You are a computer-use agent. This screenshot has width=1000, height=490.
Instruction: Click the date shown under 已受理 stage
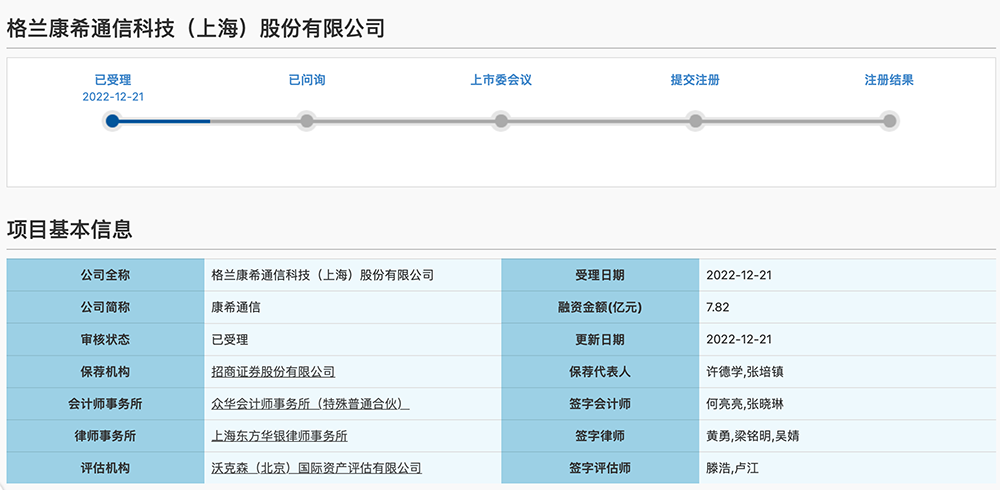tap(113, 97)
